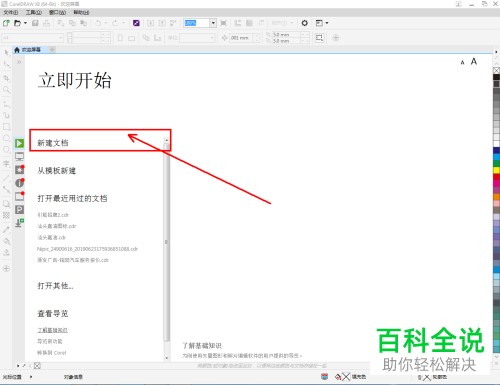The height and width of the screenshot is (385, 500).
Task: Click the plus quick customize toolbox button
Action: 6,269
